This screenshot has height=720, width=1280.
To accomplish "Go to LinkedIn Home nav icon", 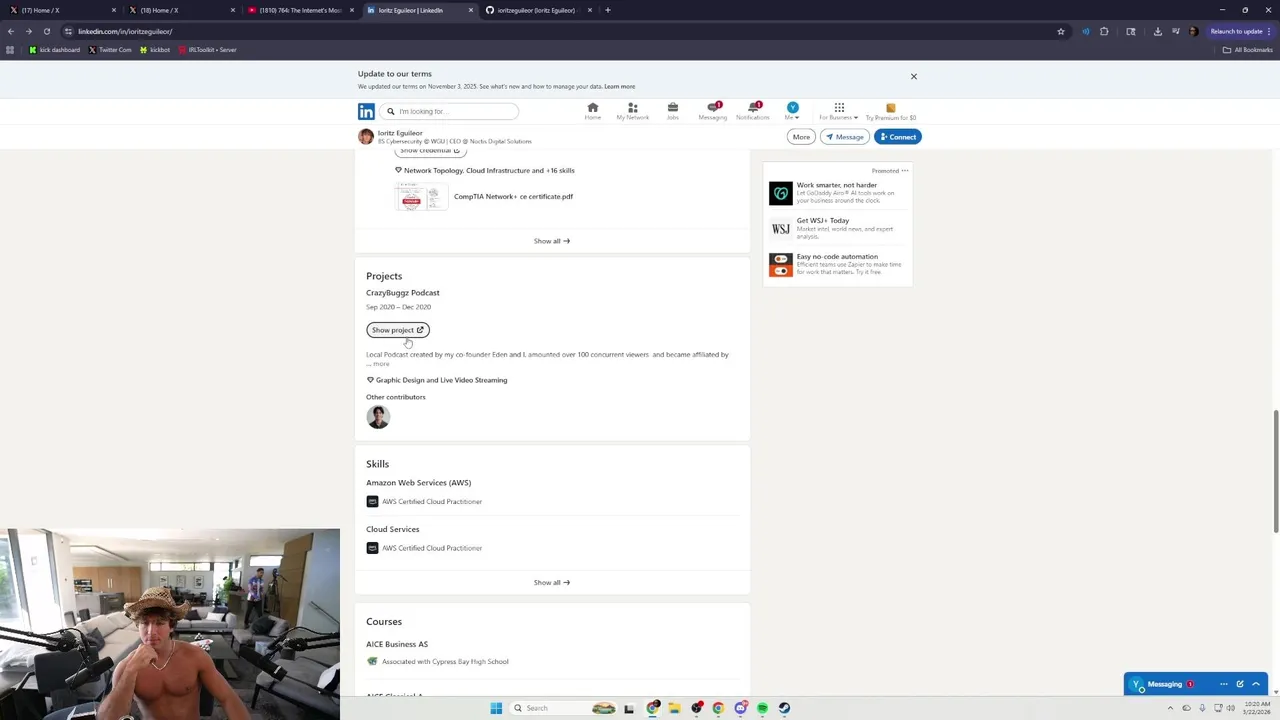I will [x=593, y=111].
